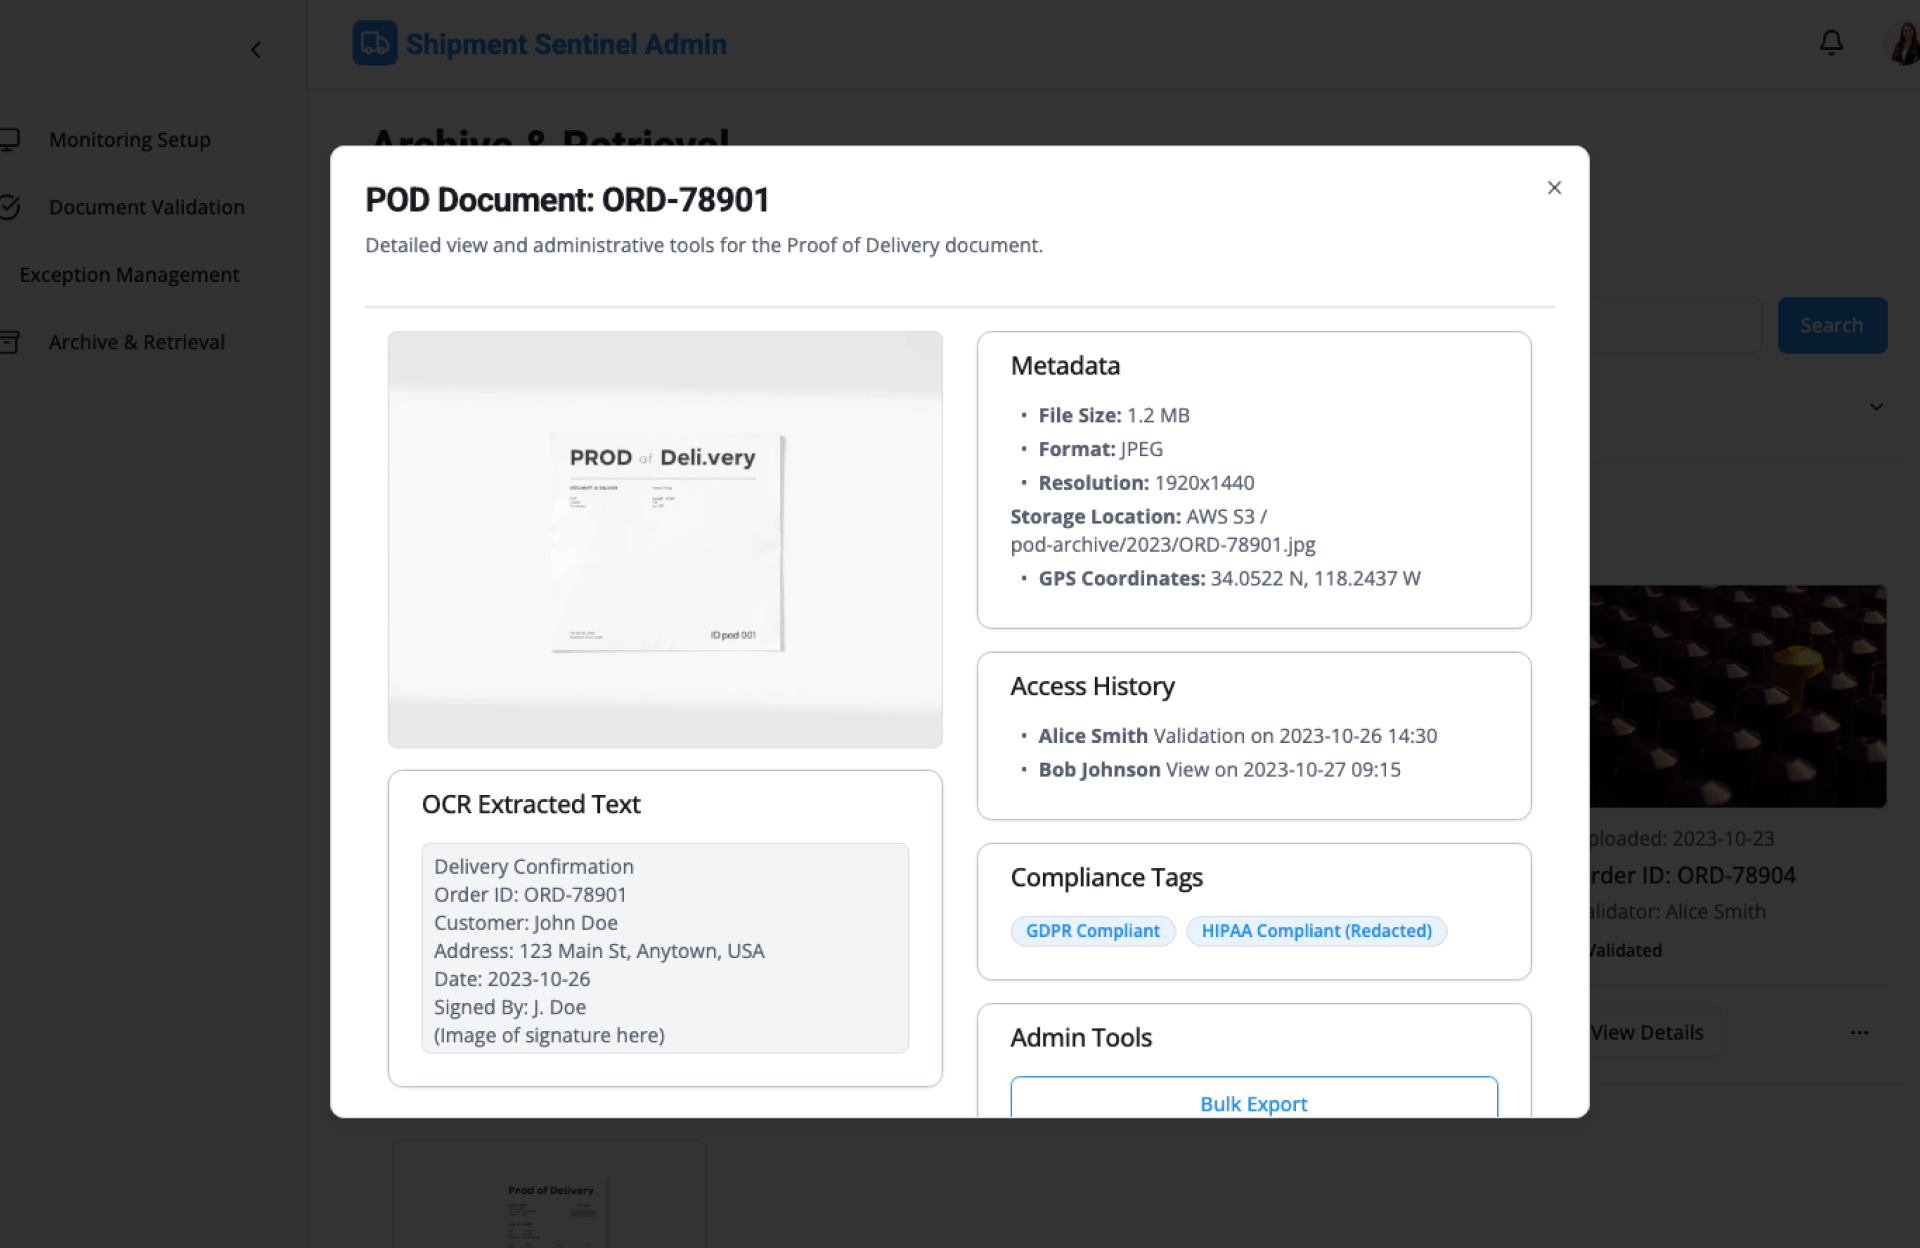
Task: Click the notification bell icon
Action: [x=1831, y=43]
